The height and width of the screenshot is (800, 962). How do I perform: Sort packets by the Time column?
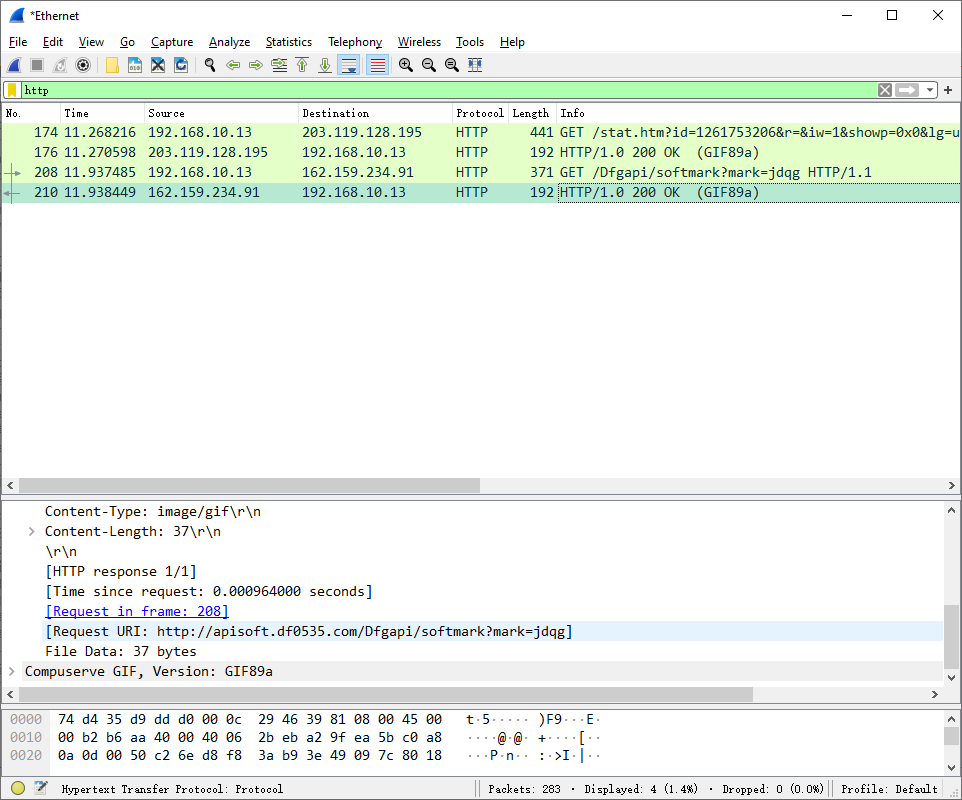pos(102,113)
